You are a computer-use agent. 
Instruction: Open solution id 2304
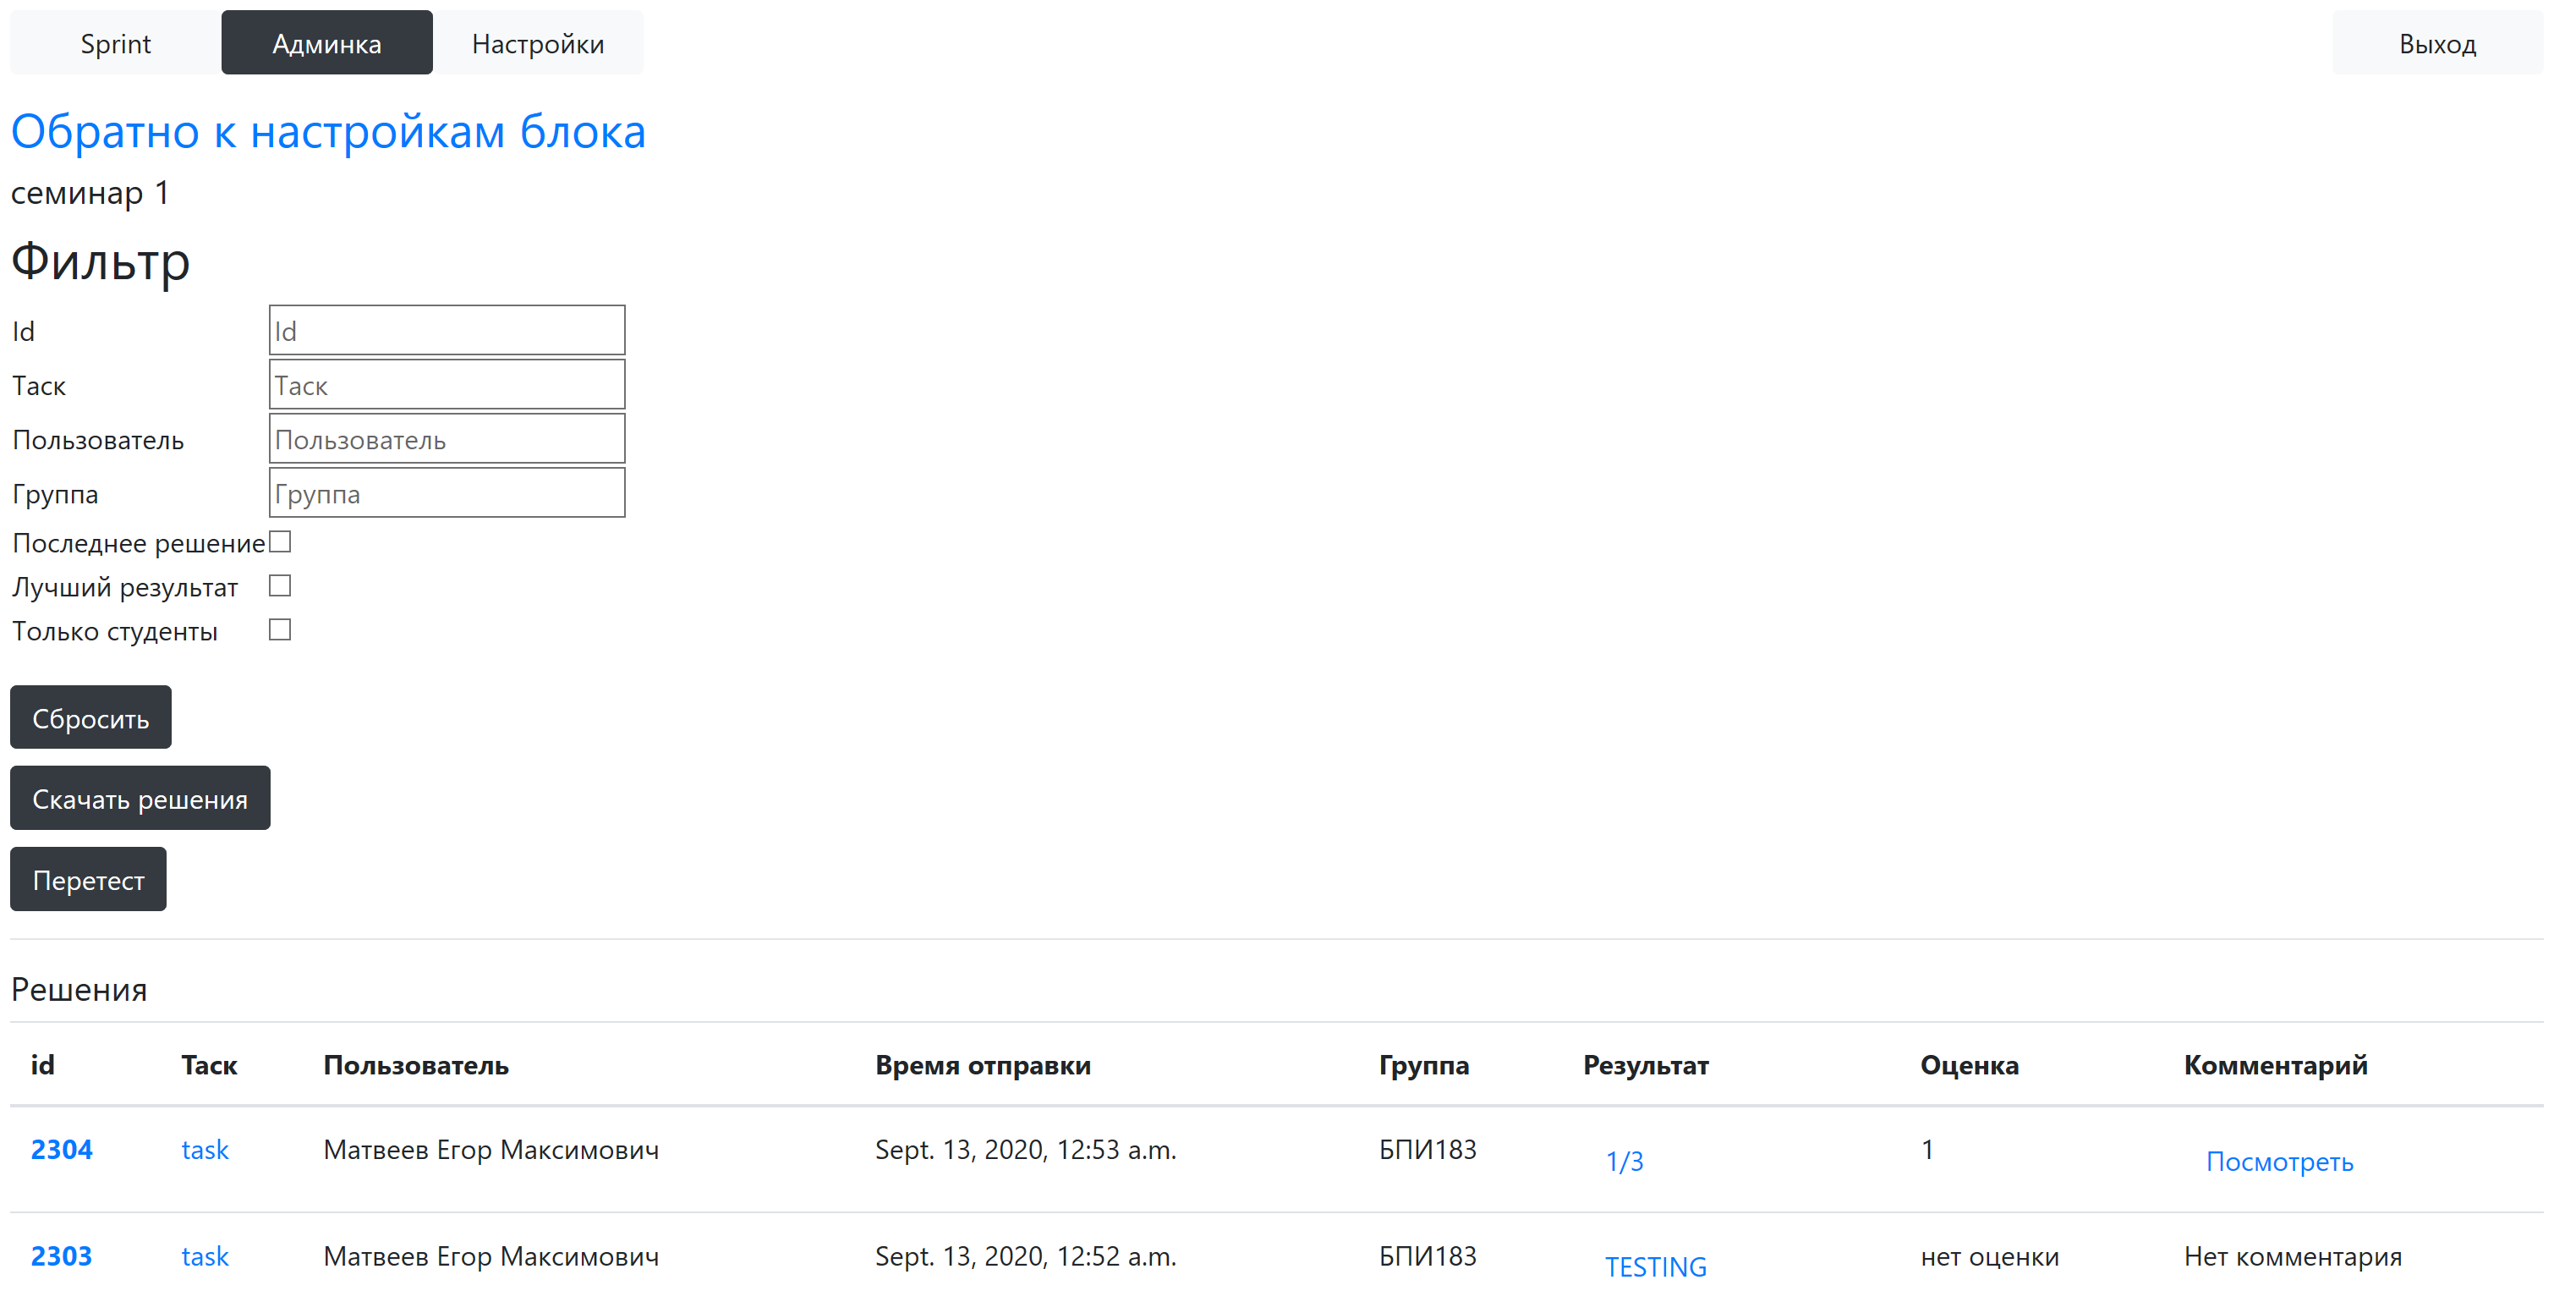[62, 1150]
